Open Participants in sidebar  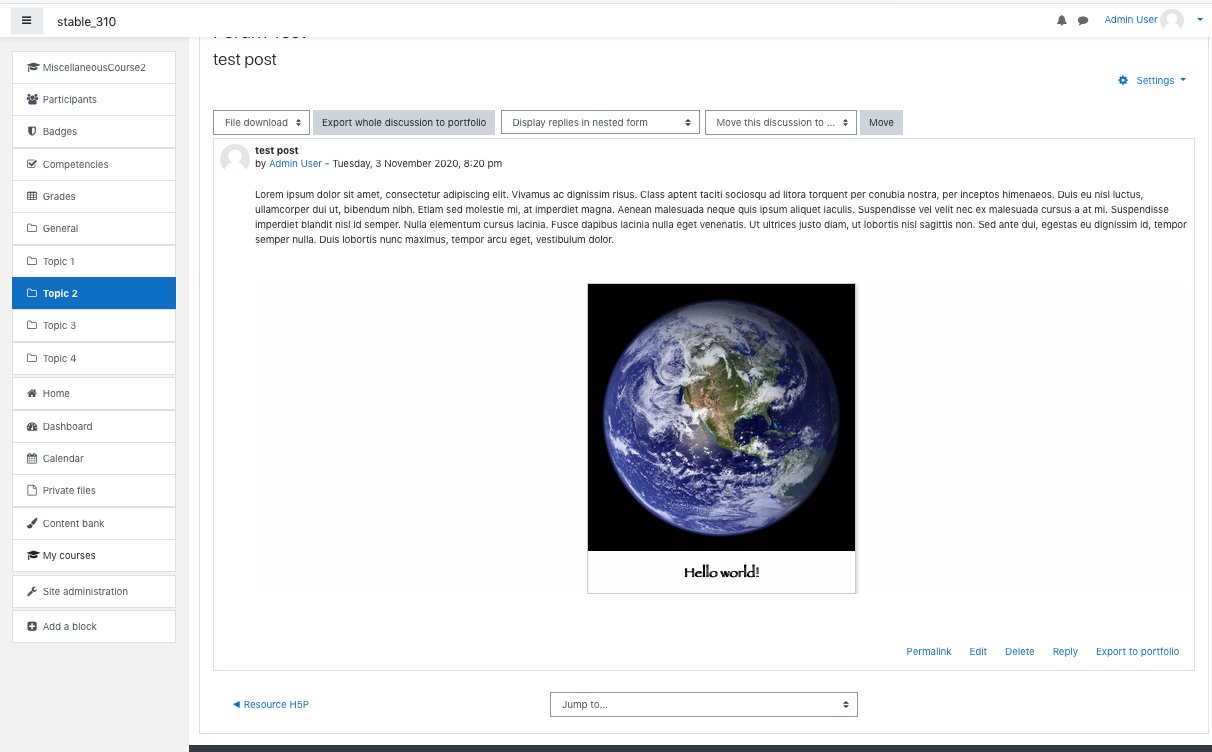(x=94, y=99)
